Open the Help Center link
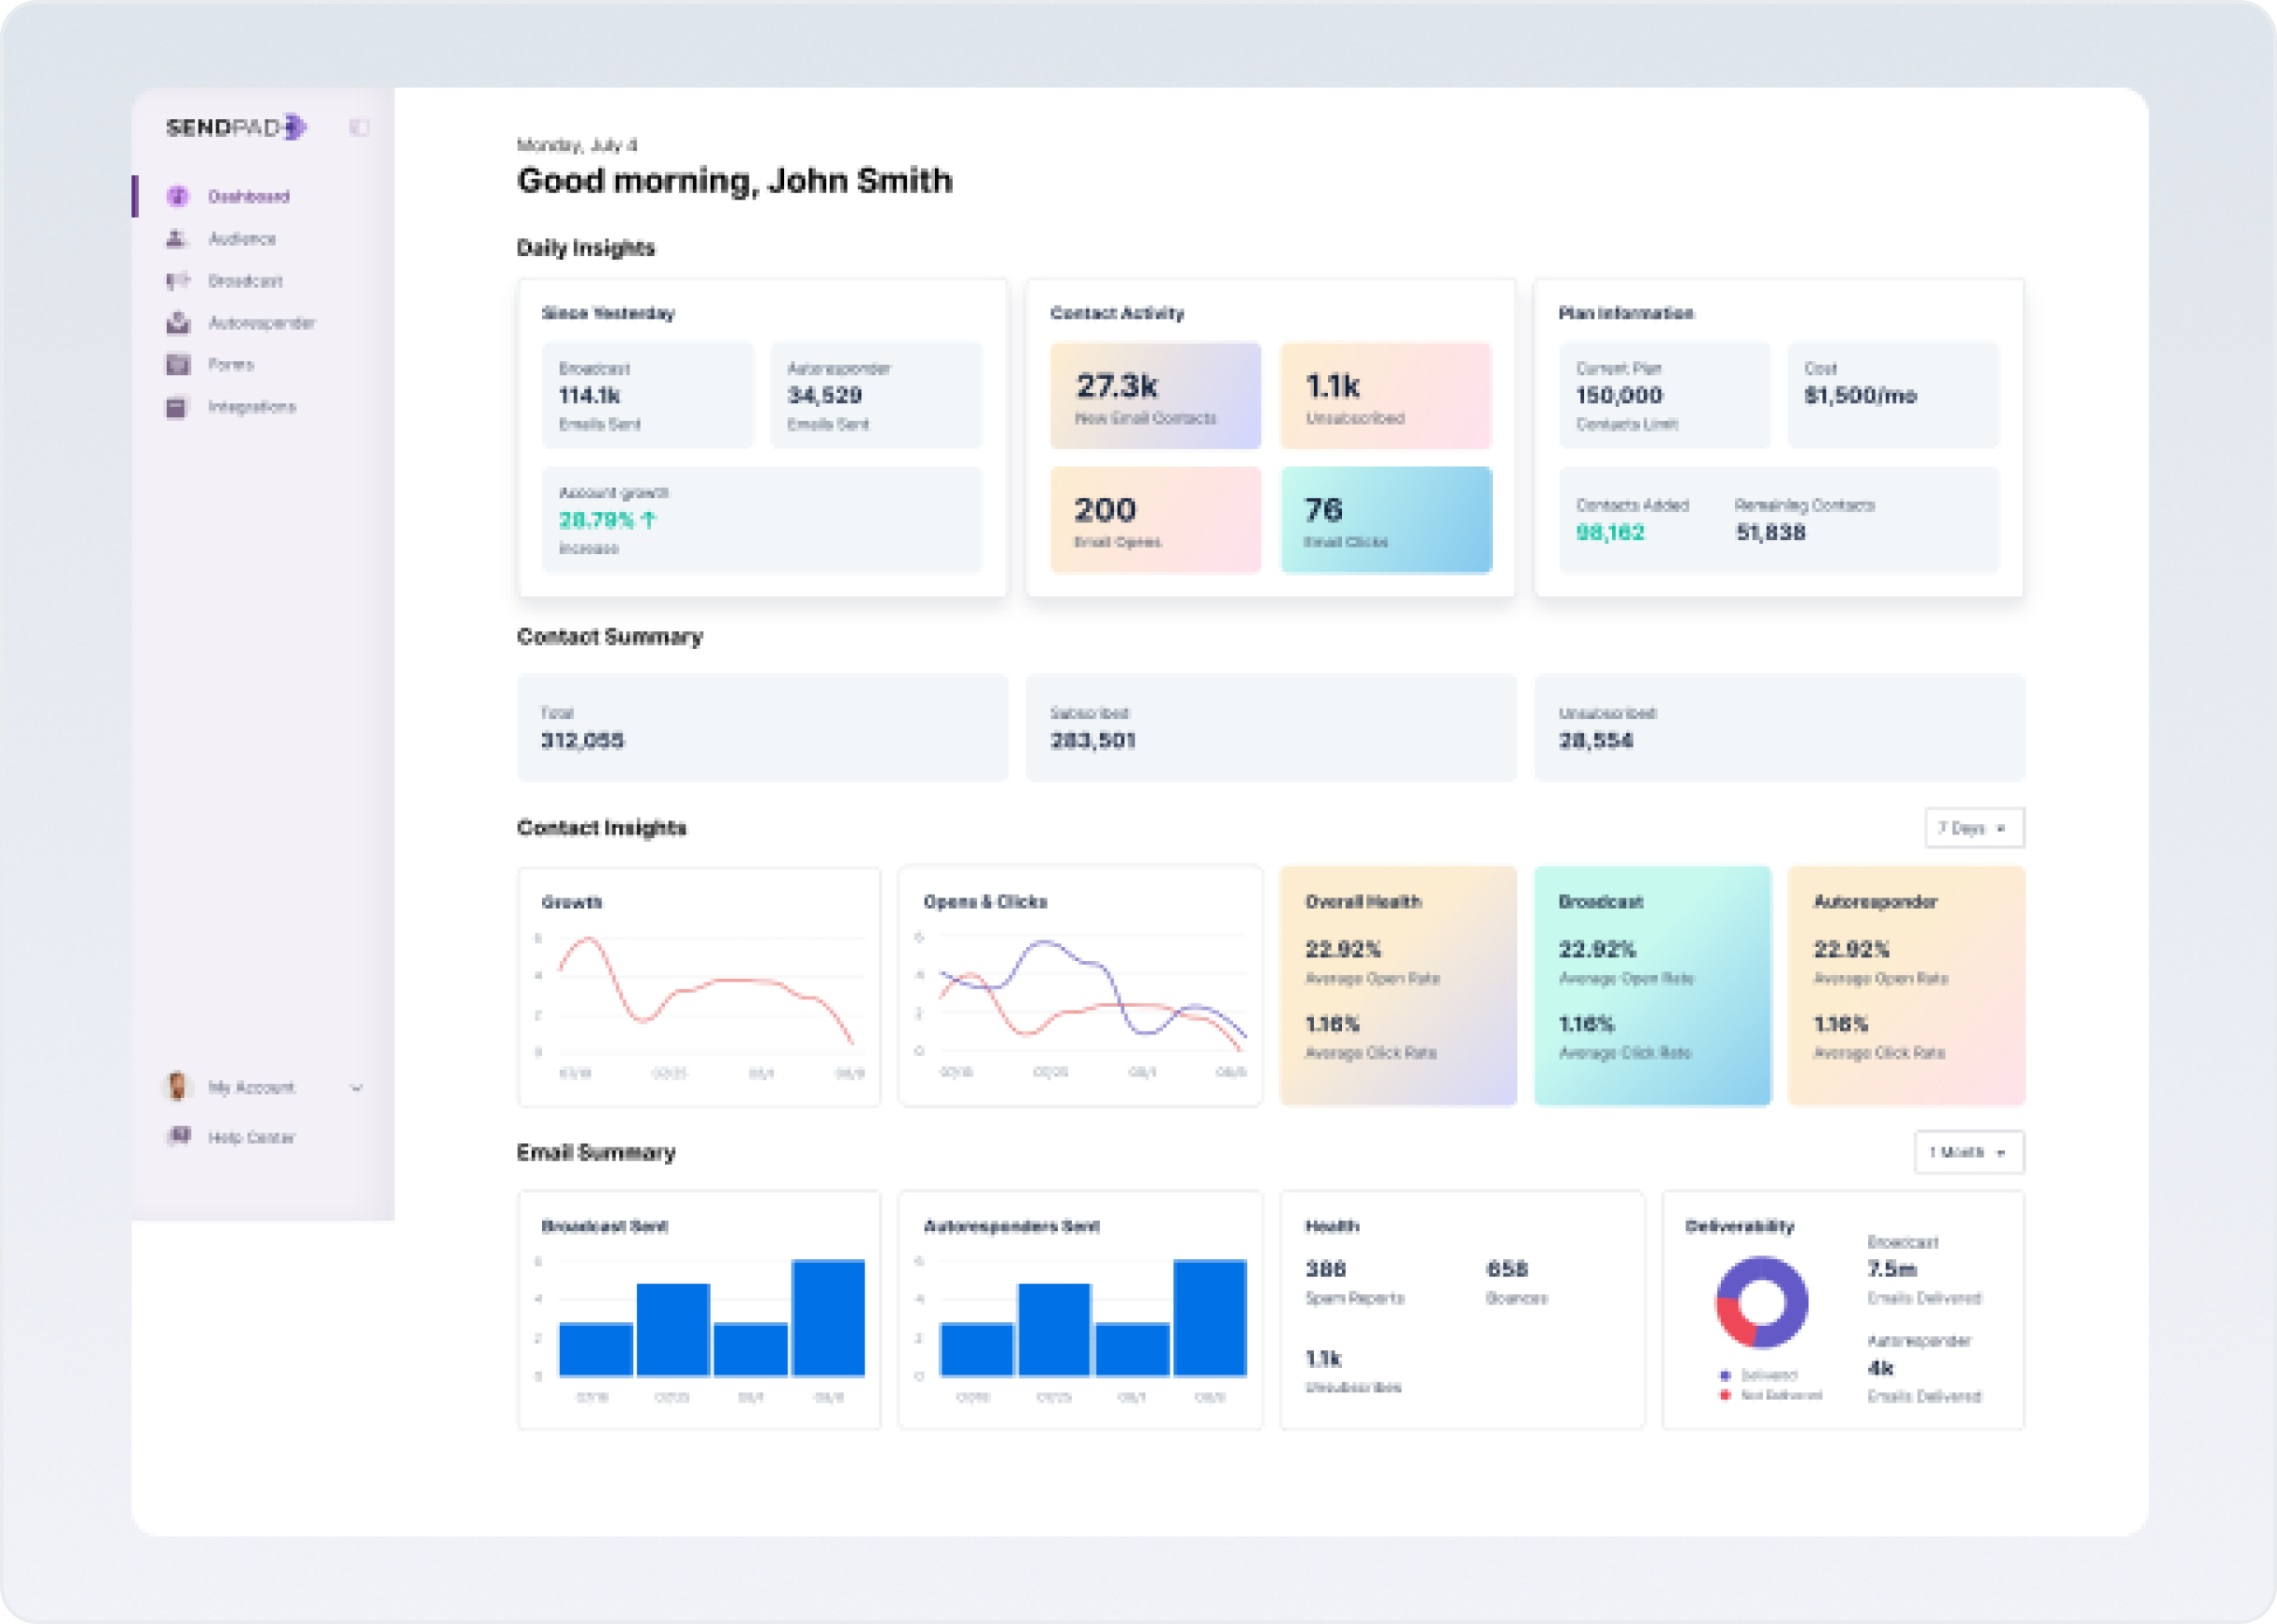The width and height of the screenshot is (2277, 1624). (251, 1137)
